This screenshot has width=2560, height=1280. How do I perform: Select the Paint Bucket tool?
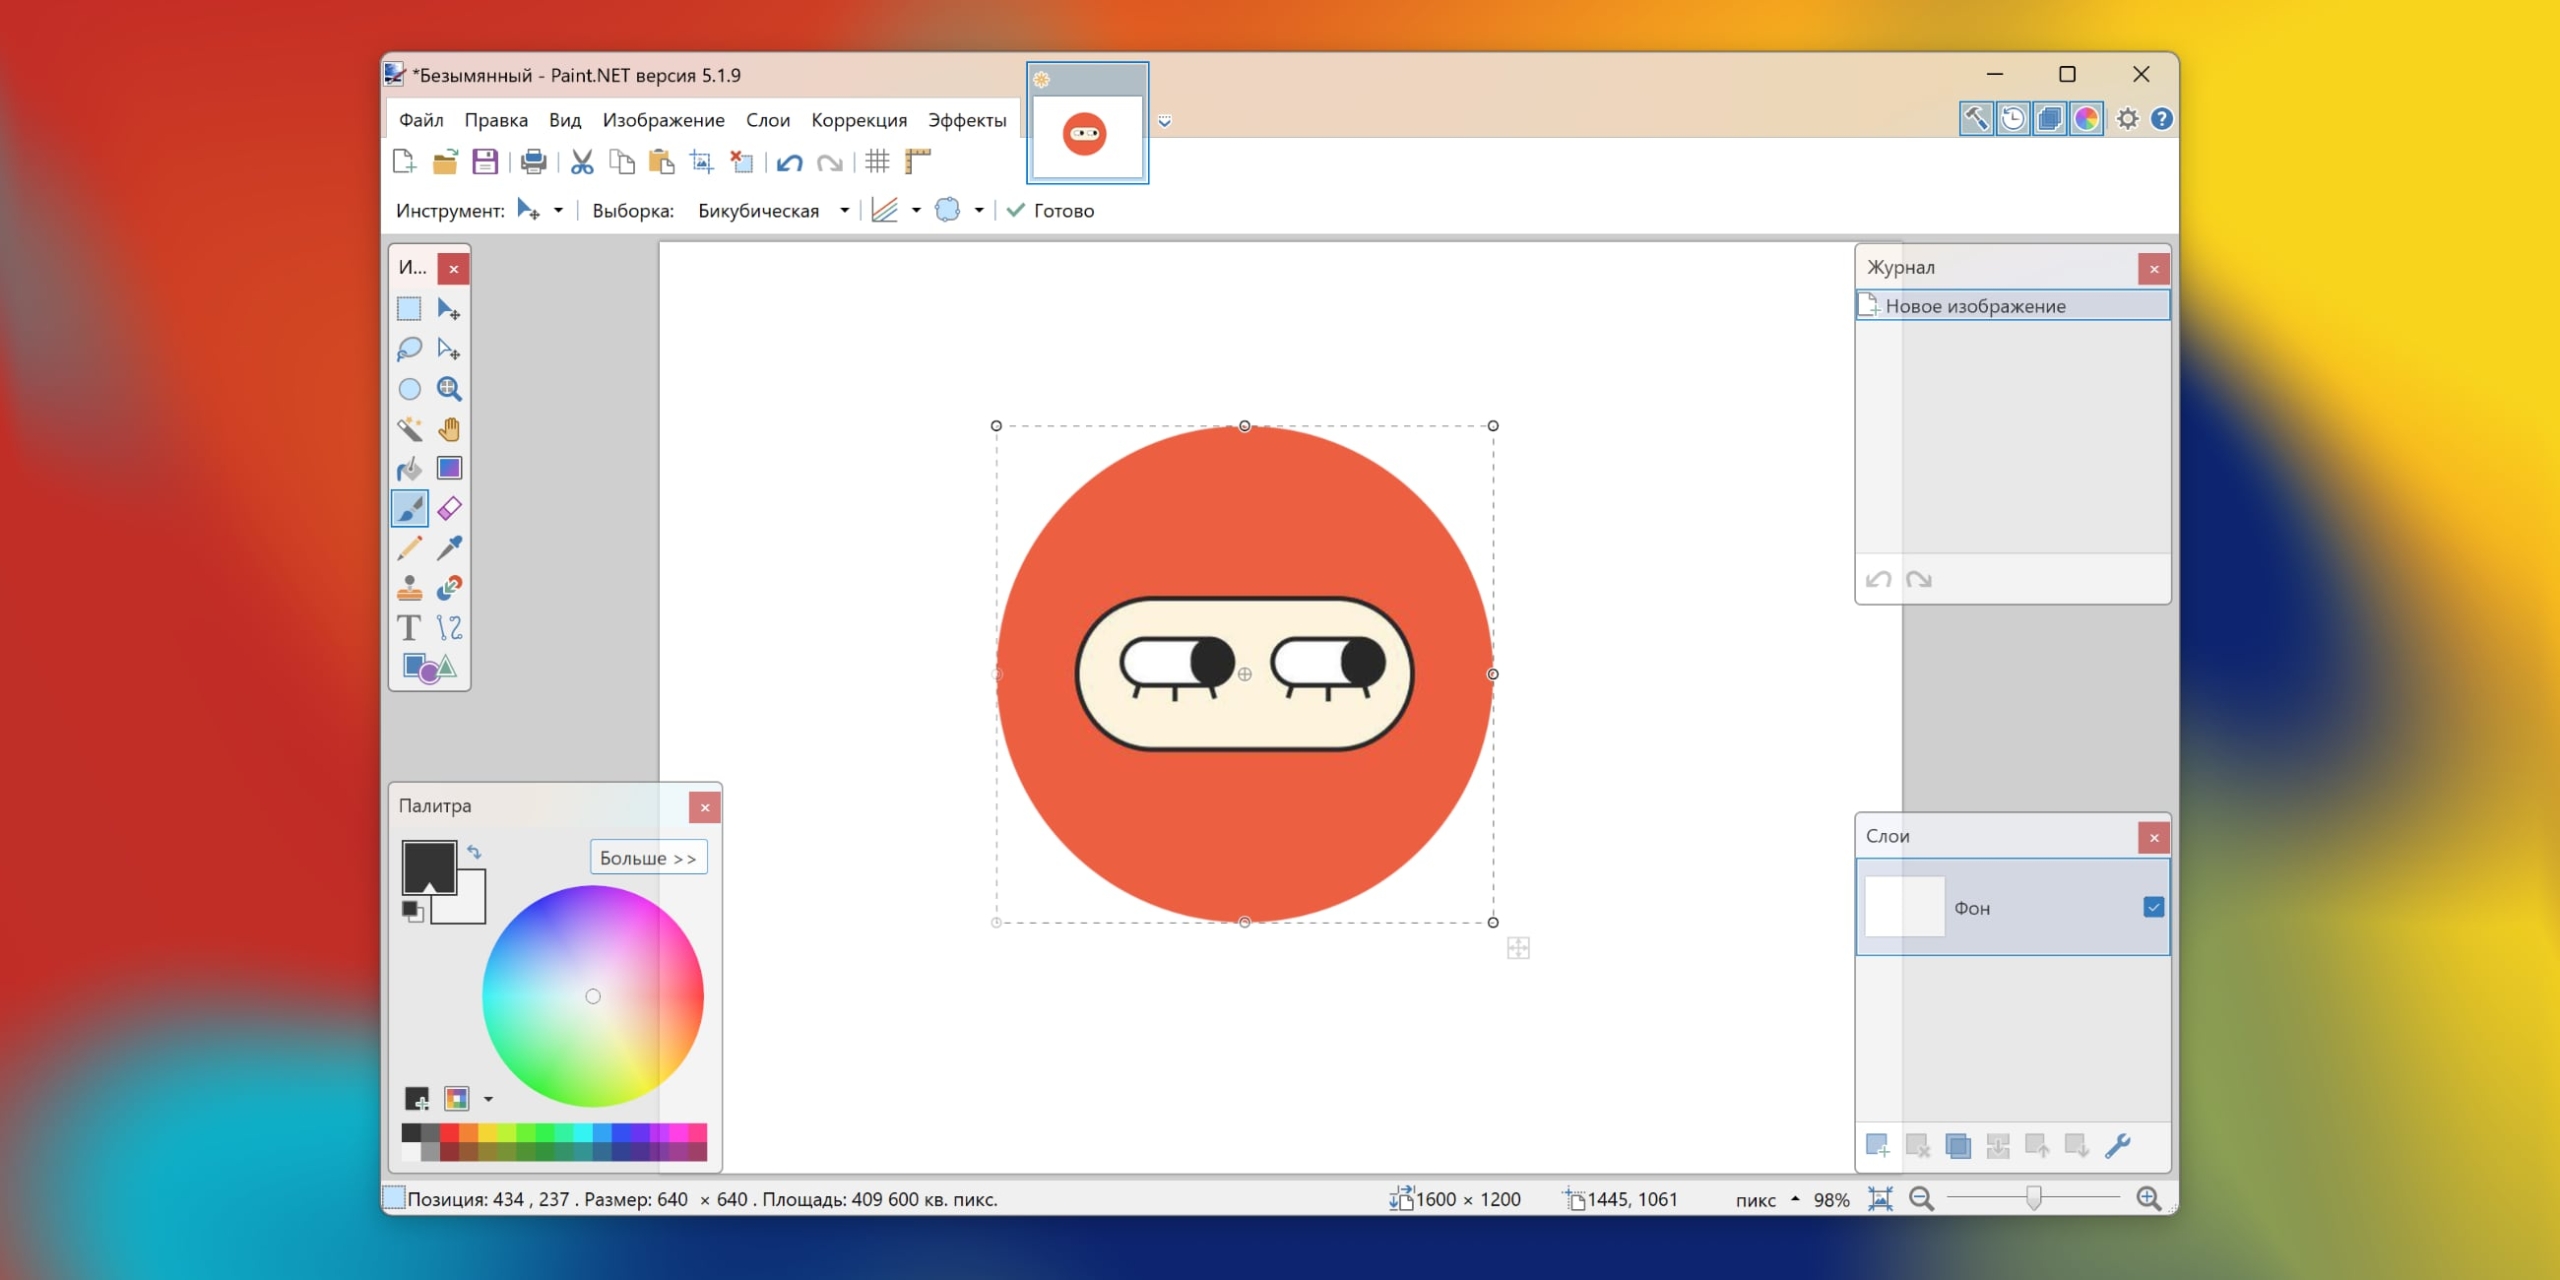click(410, 468)
